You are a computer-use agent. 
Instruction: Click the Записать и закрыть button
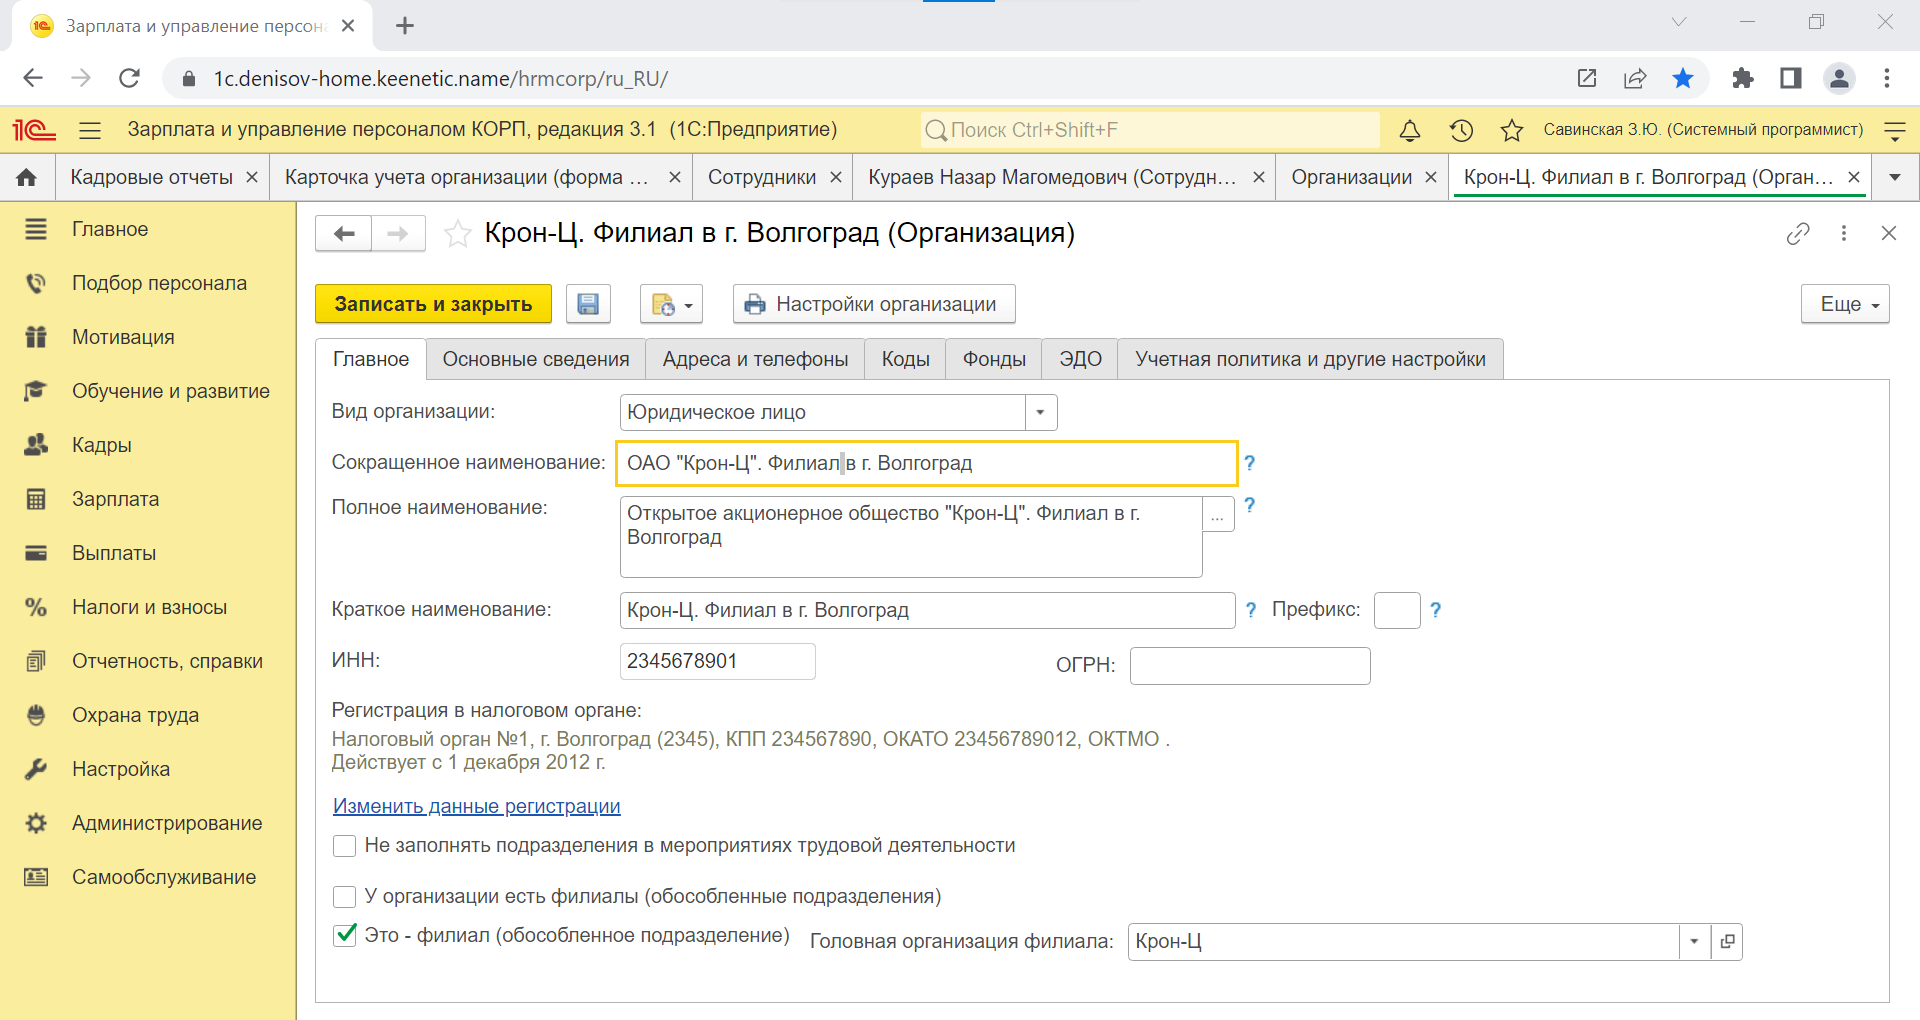pyautogui.click(x=433, y=304)
